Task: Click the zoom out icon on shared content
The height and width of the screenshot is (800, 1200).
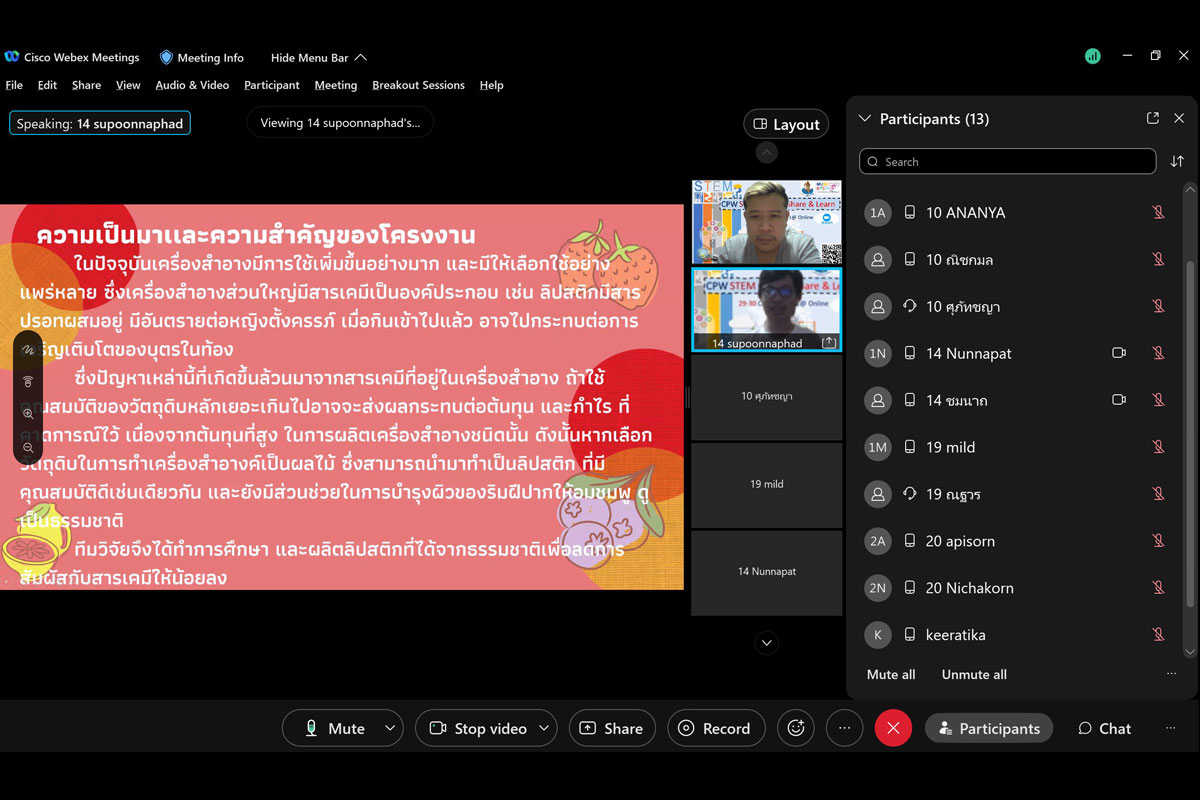Action: (28, 447)
